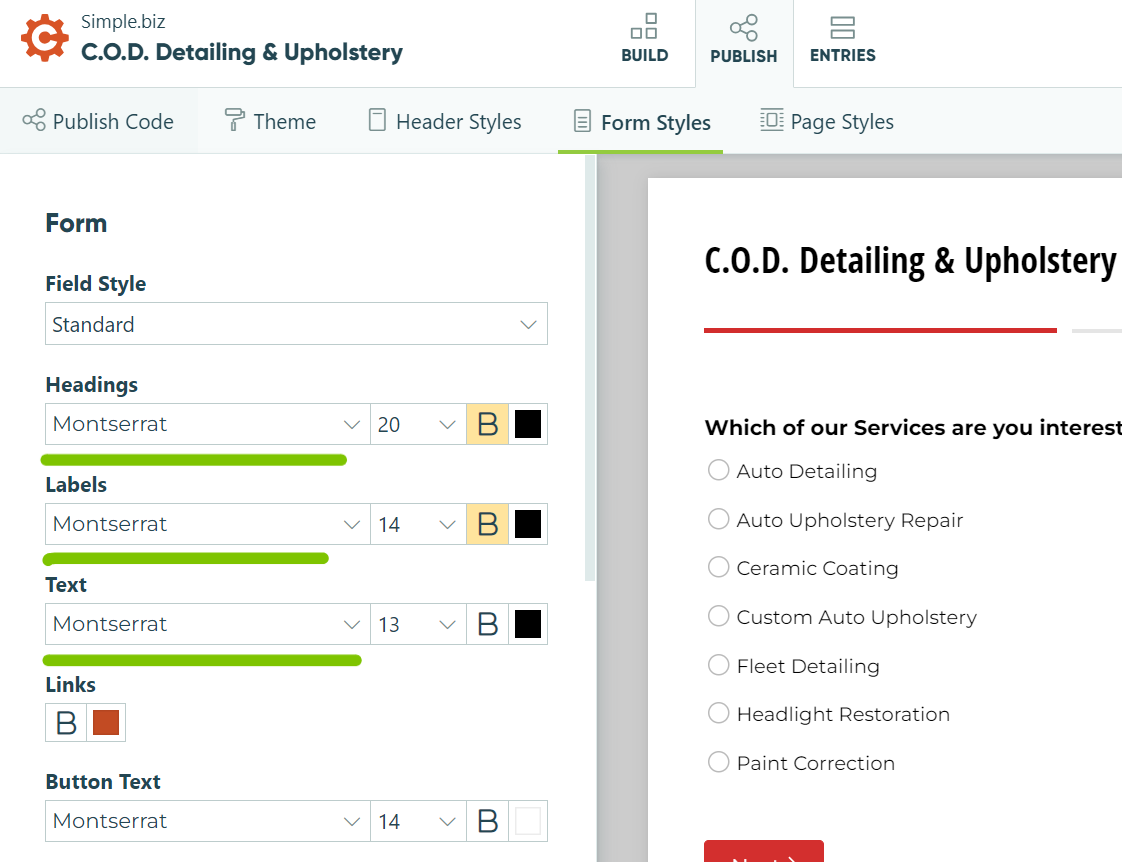Screen dimensions: 1122x862
Task: Select the Auto Upholstery Repair option
Action: [718, 519]
